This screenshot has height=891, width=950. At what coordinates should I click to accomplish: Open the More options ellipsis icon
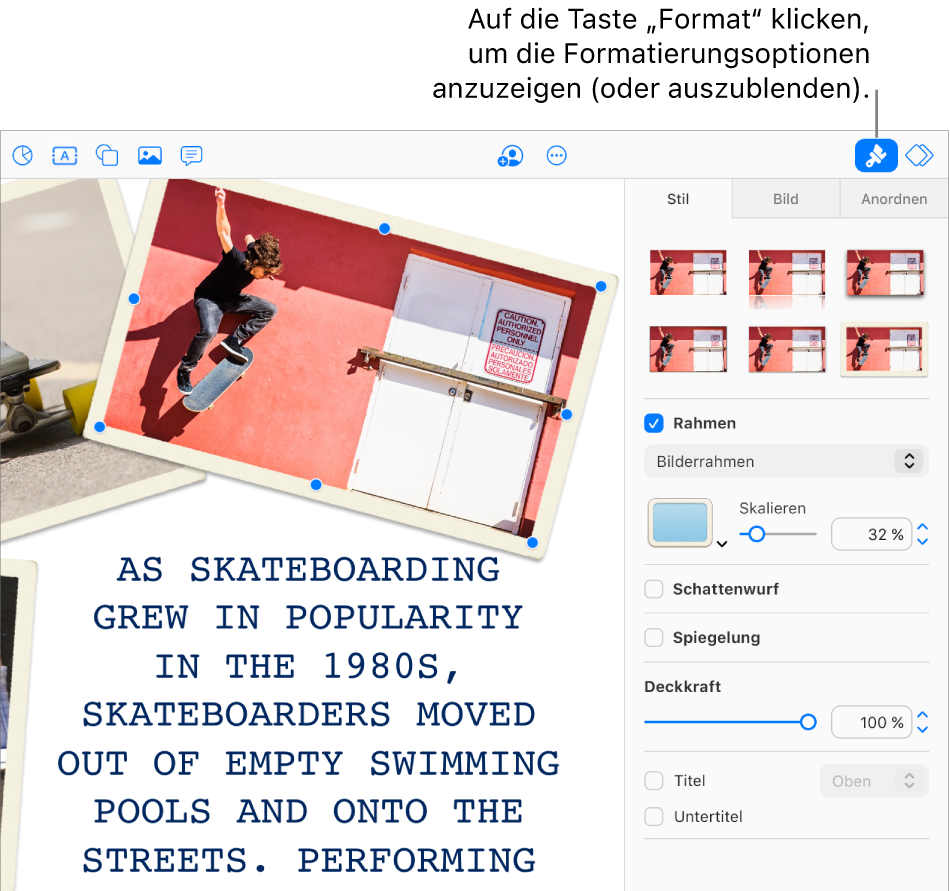(x=556, y=156)
